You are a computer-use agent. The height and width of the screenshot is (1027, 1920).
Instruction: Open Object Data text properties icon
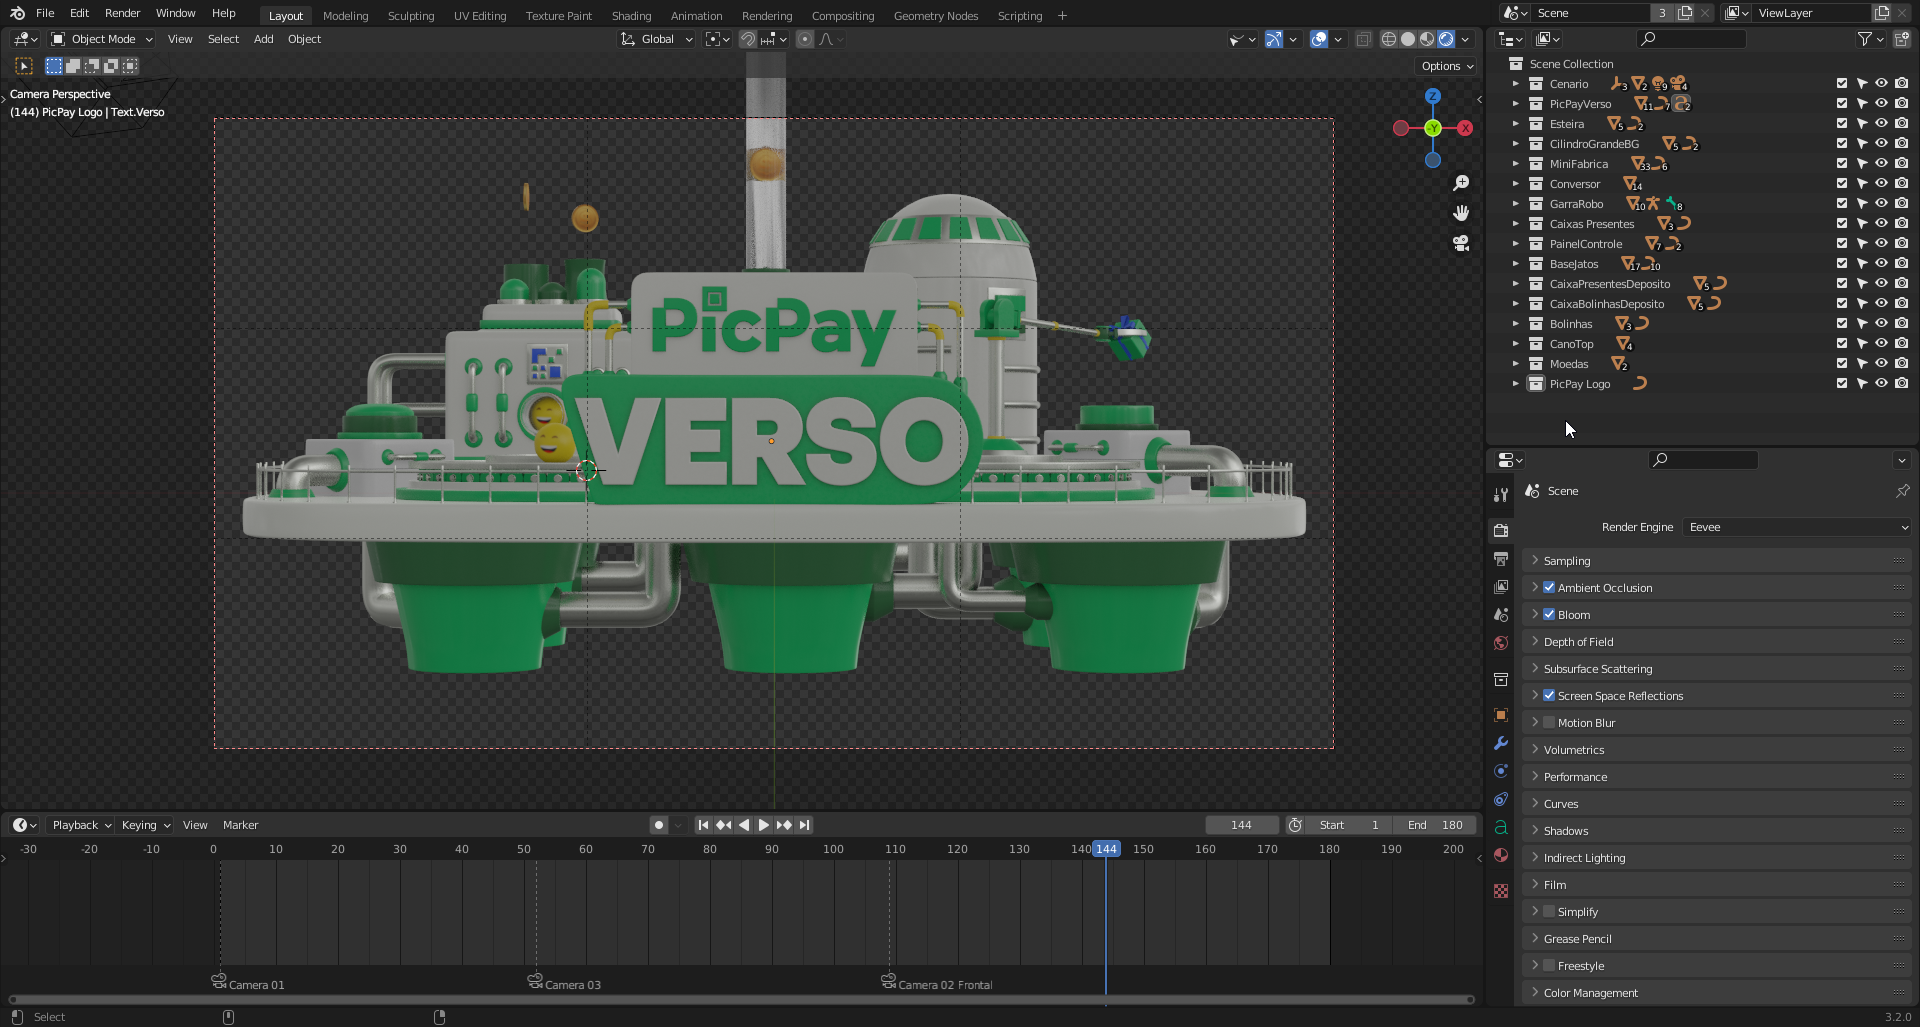click(x=1501, y=827)
